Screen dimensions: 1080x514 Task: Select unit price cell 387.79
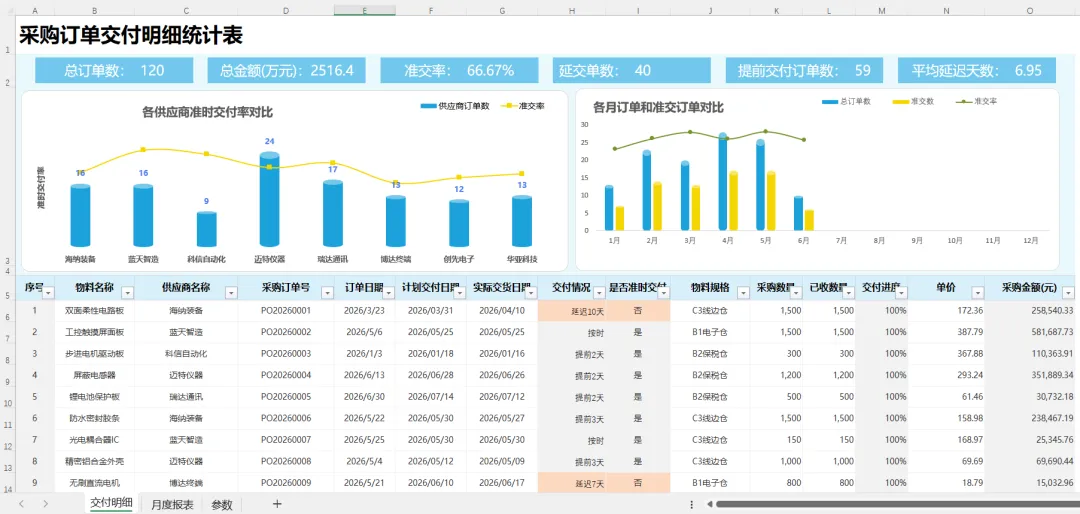(946, 332)
